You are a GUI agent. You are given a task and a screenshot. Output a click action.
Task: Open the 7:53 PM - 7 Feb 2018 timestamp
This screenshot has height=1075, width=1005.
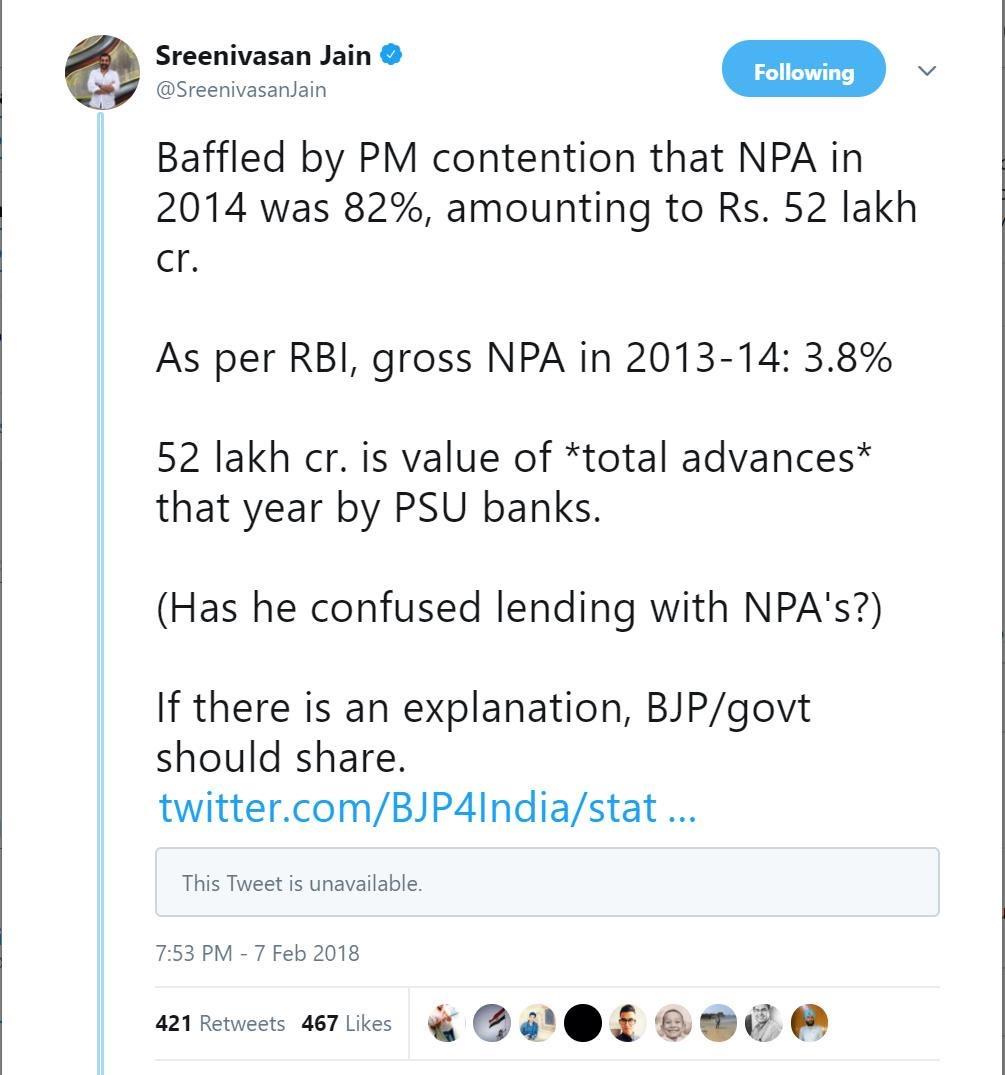click(x=257, y=953)
